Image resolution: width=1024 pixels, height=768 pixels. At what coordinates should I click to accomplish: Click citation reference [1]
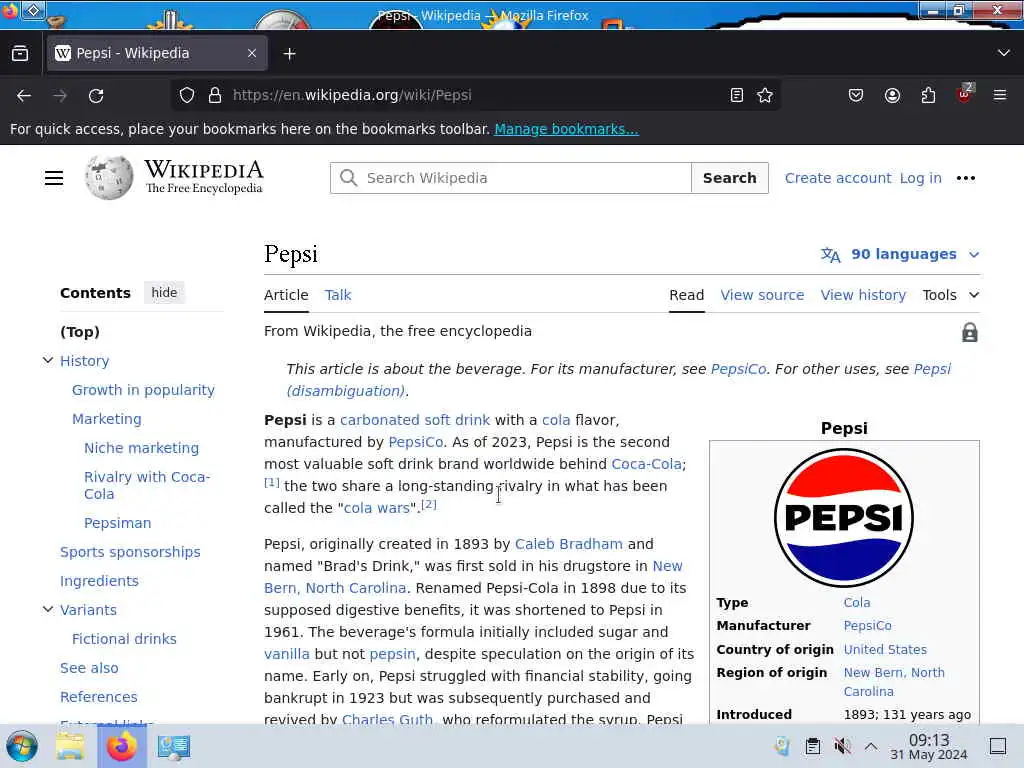pos(272,483)
